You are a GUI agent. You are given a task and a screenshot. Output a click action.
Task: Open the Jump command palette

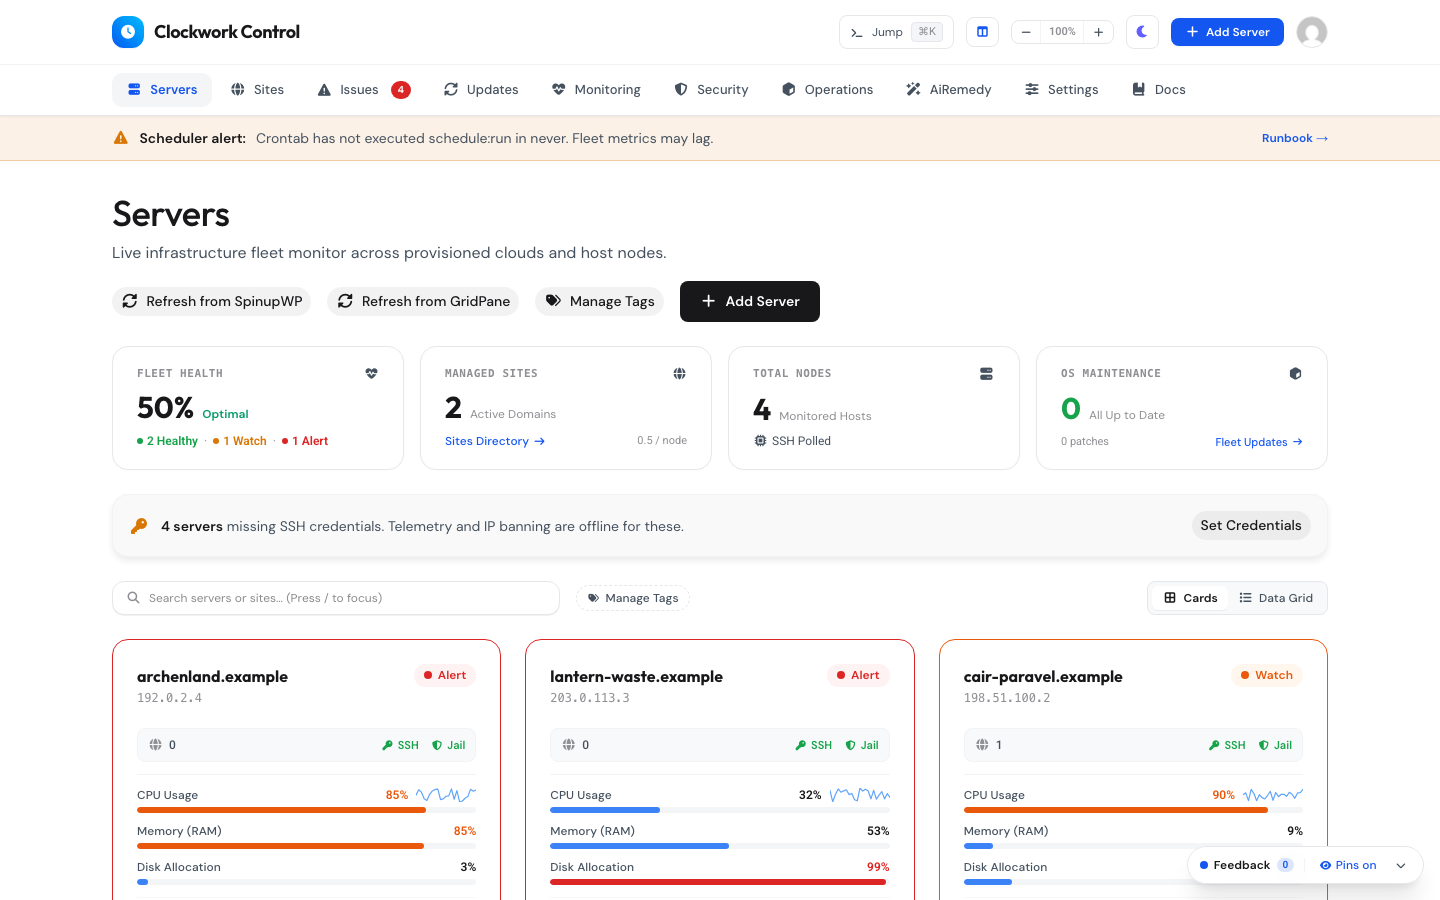(896, 32)
